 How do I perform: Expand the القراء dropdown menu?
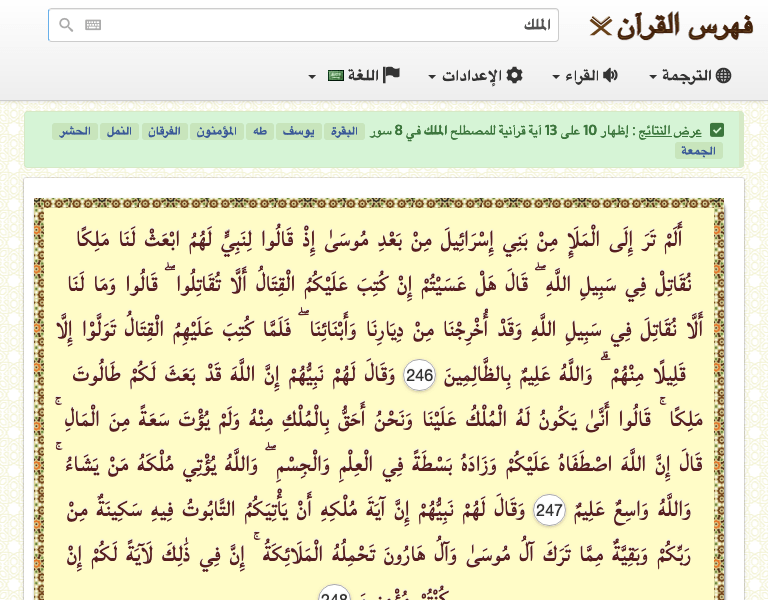pos(585,76)
